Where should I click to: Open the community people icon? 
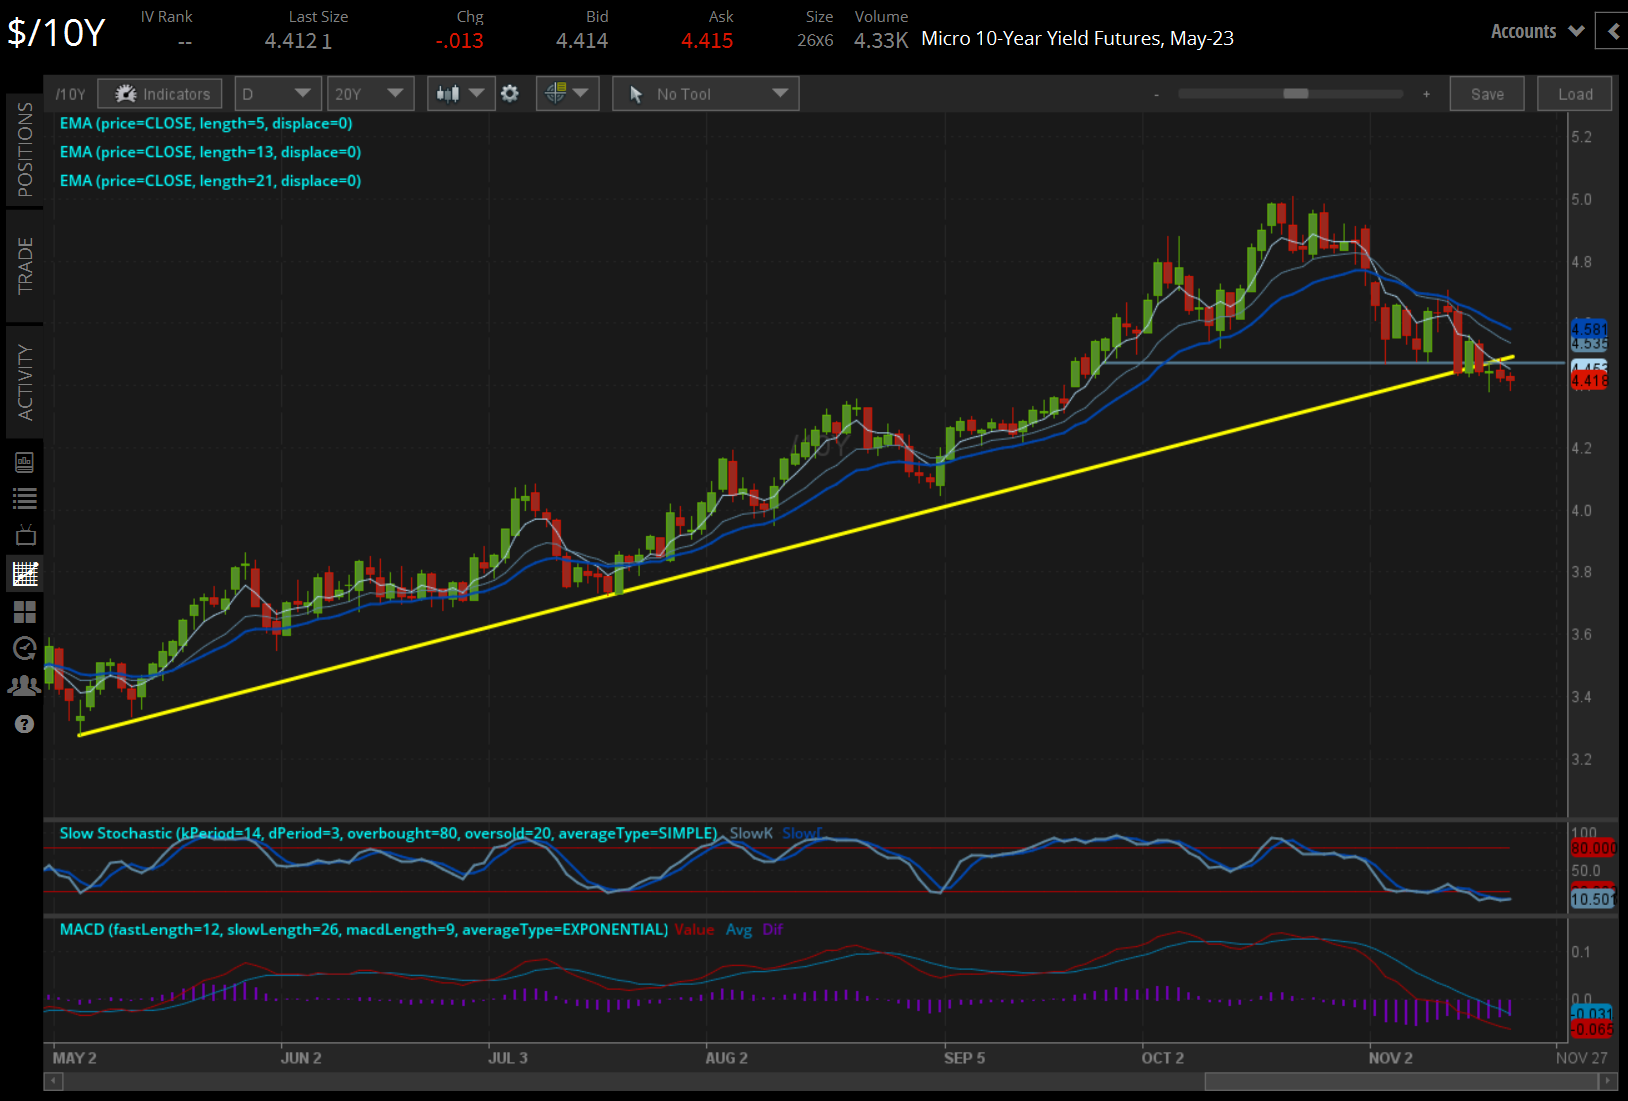coord(25,686)
